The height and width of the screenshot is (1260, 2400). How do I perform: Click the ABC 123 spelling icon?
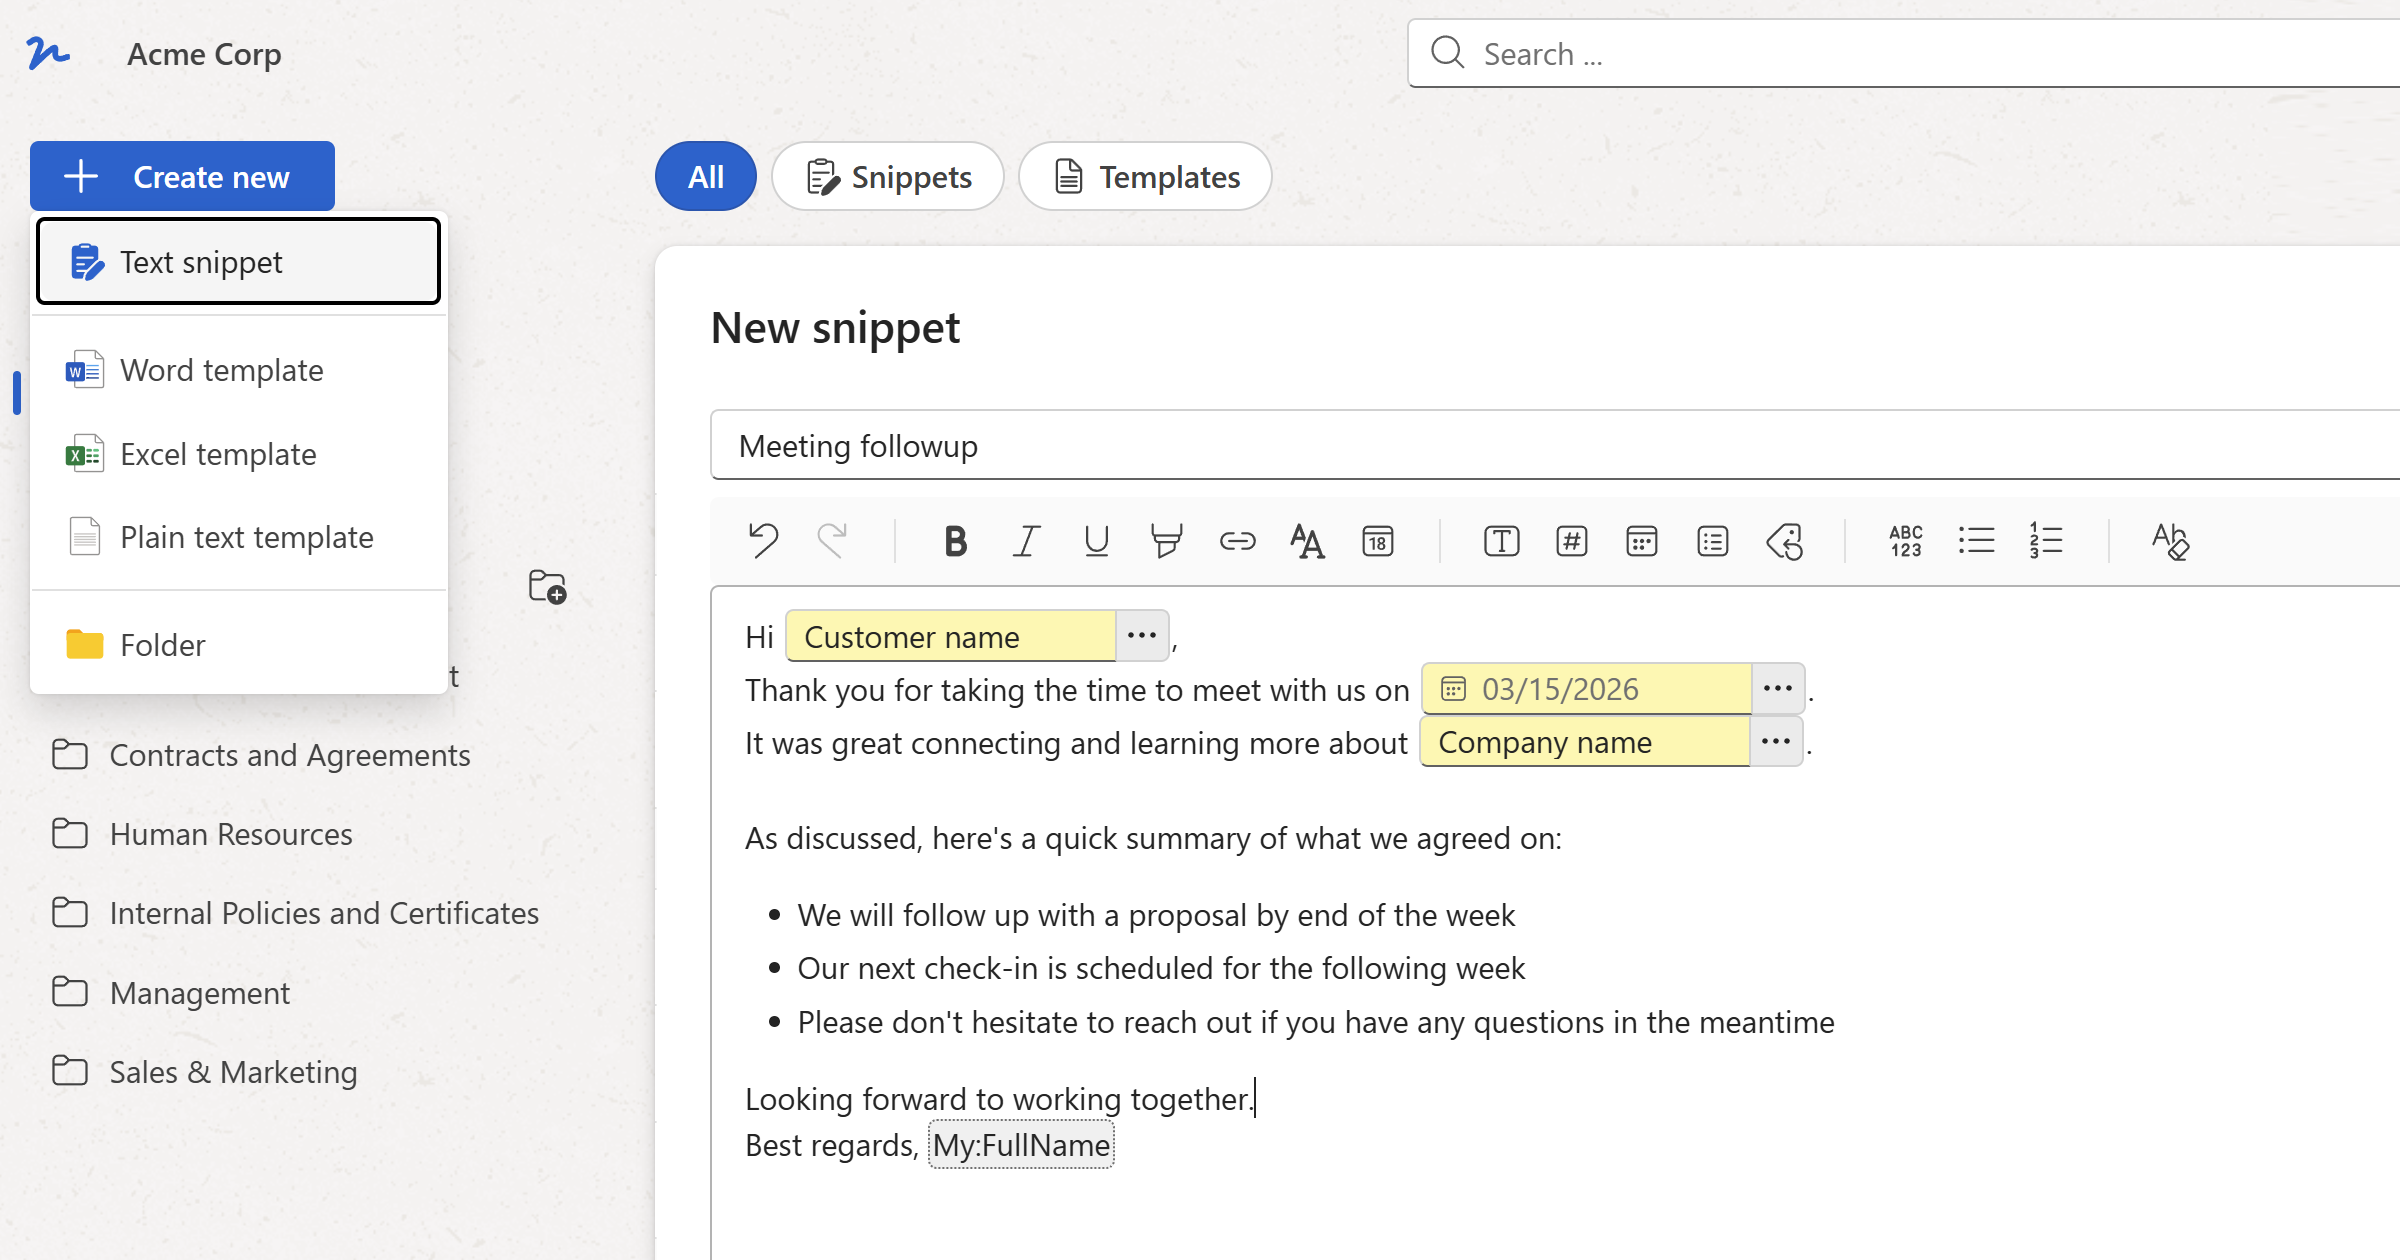coord(1906,541)
